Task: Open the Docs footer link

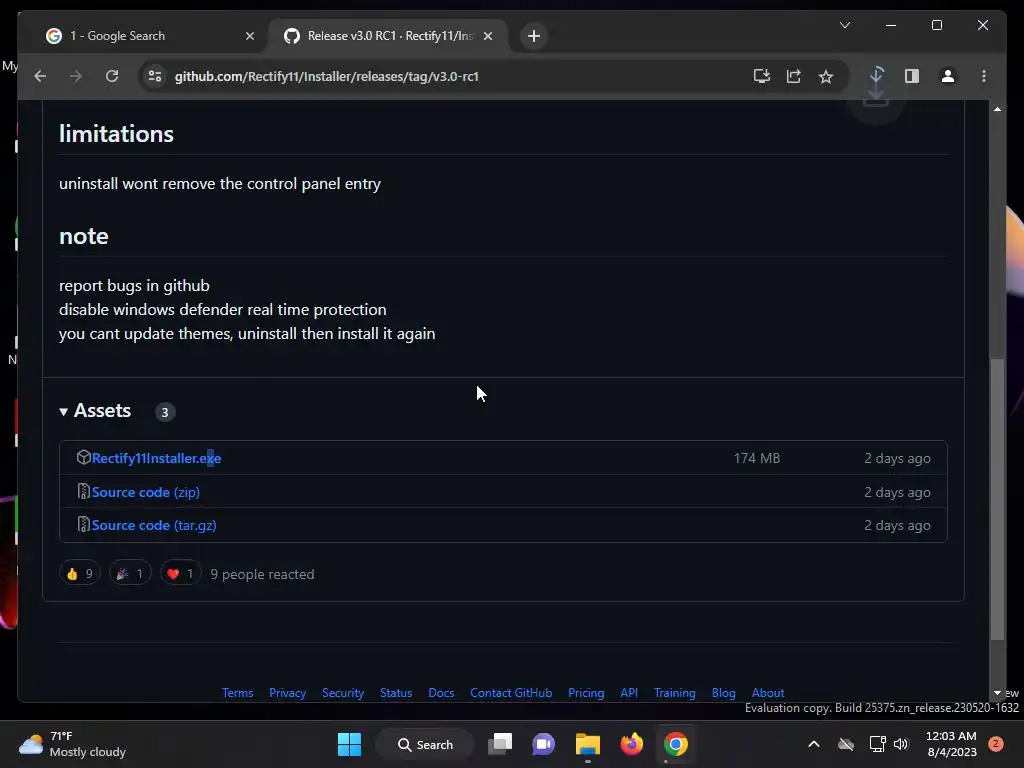Action: pos(441,693)
